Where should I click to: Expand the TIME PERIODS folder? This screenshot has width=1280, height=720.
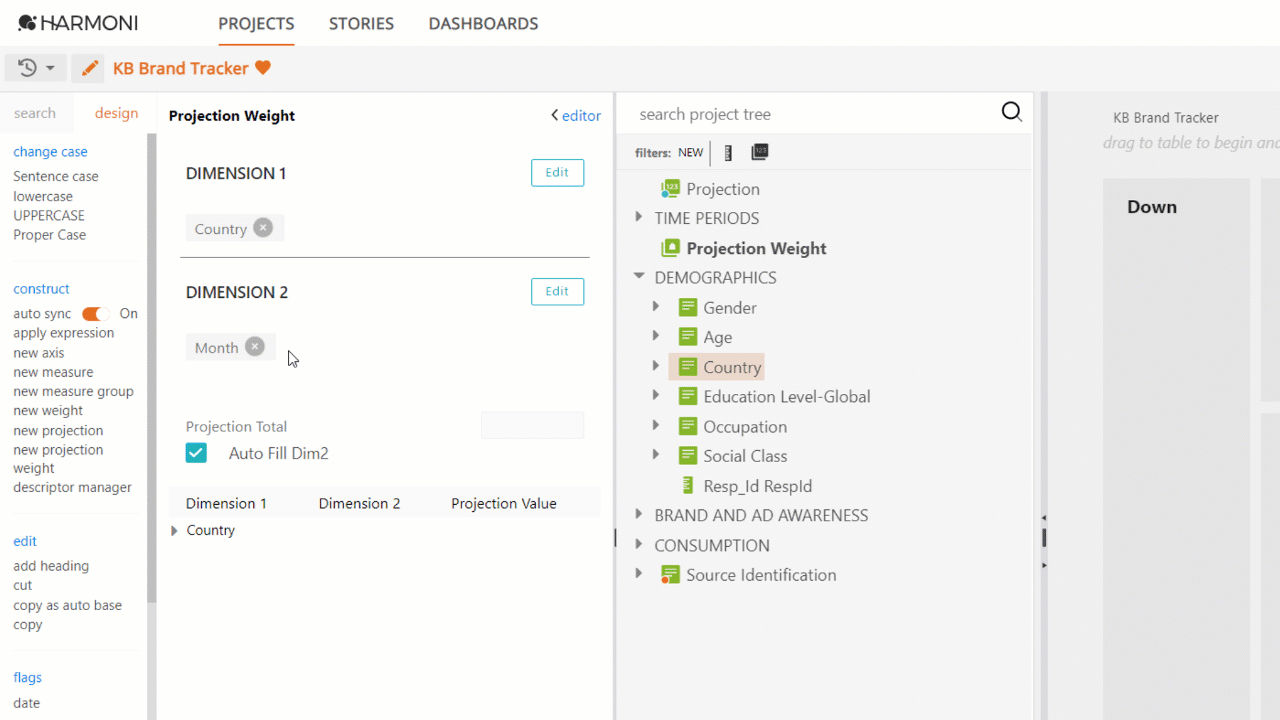pos(639,217)
